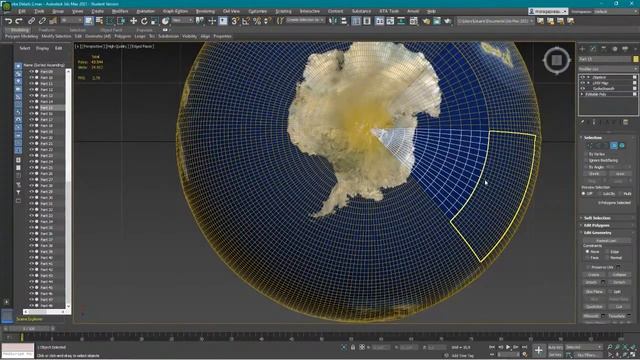640x360 pixels.
Task: Open the Create Selection Set dropdown
Action: coord(305,20)
